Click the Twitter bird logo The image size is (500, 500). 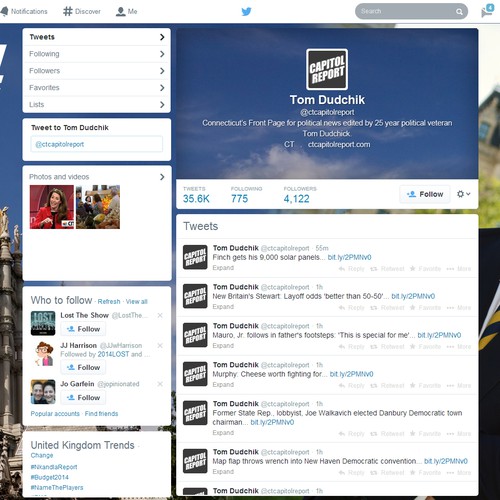246,12
